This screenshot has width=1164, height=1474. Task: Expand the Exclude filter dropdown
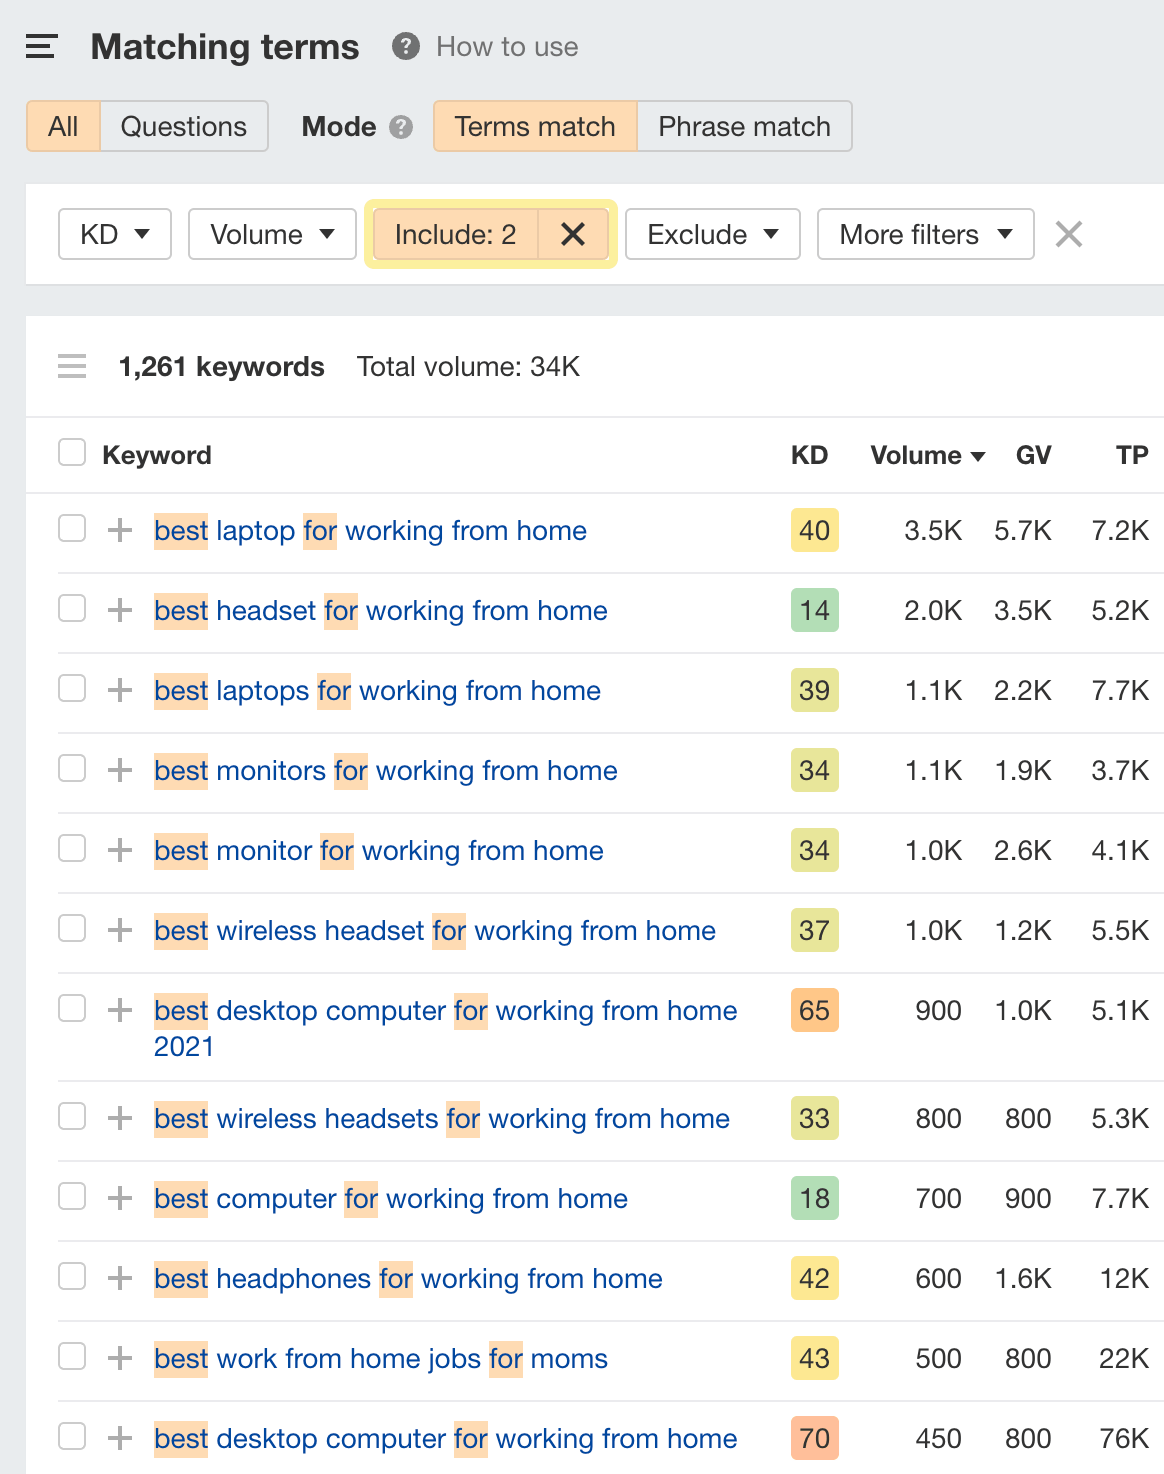pyautogui.click(x=712, y=234)
